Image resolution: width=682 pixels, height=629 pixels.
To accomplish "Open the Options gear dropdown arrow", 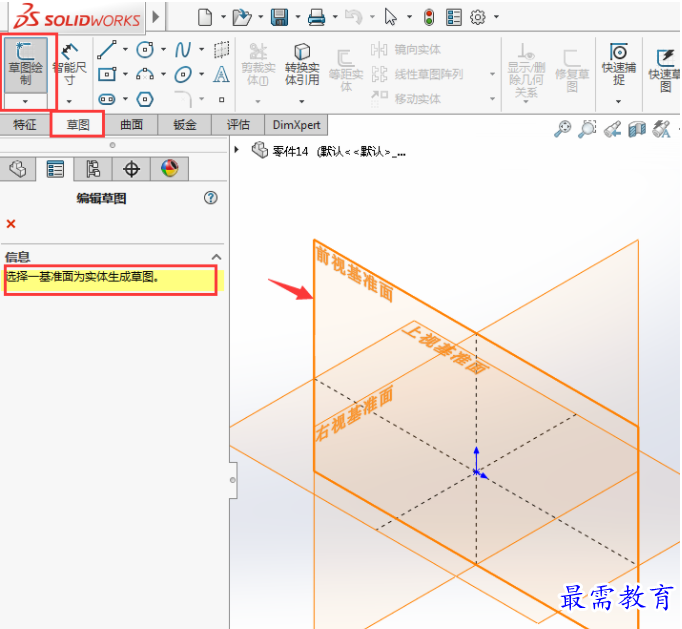I will click(x=496, y=17).
